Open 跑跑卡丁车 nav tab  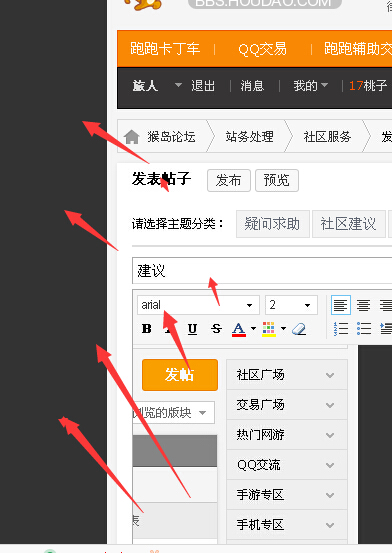pos(165,49)
